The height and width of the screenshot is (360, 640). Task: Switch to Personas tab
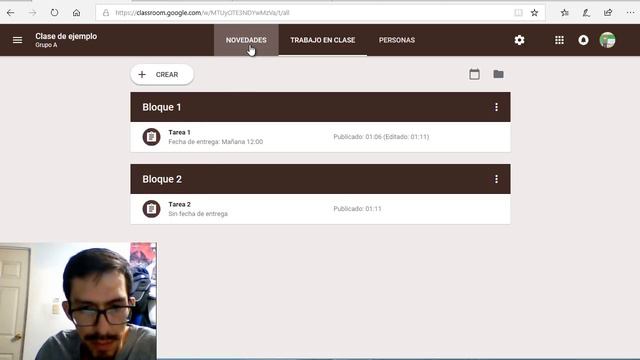397,40
